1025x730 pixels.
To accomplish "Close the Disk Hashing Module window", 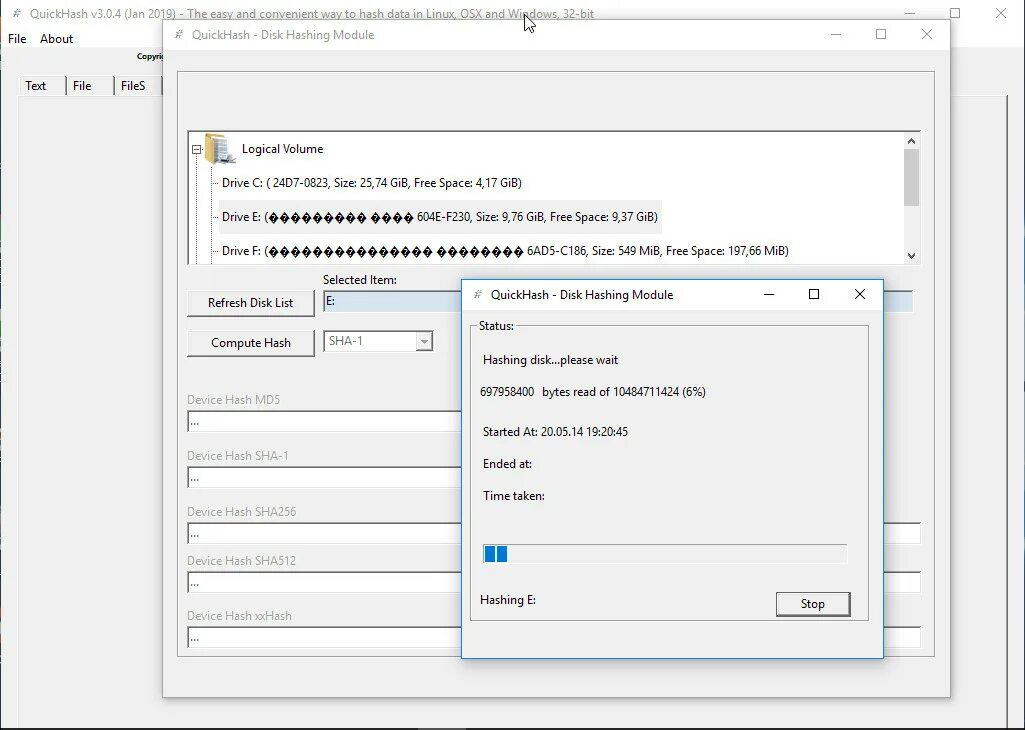I will [x=926, y=35].
